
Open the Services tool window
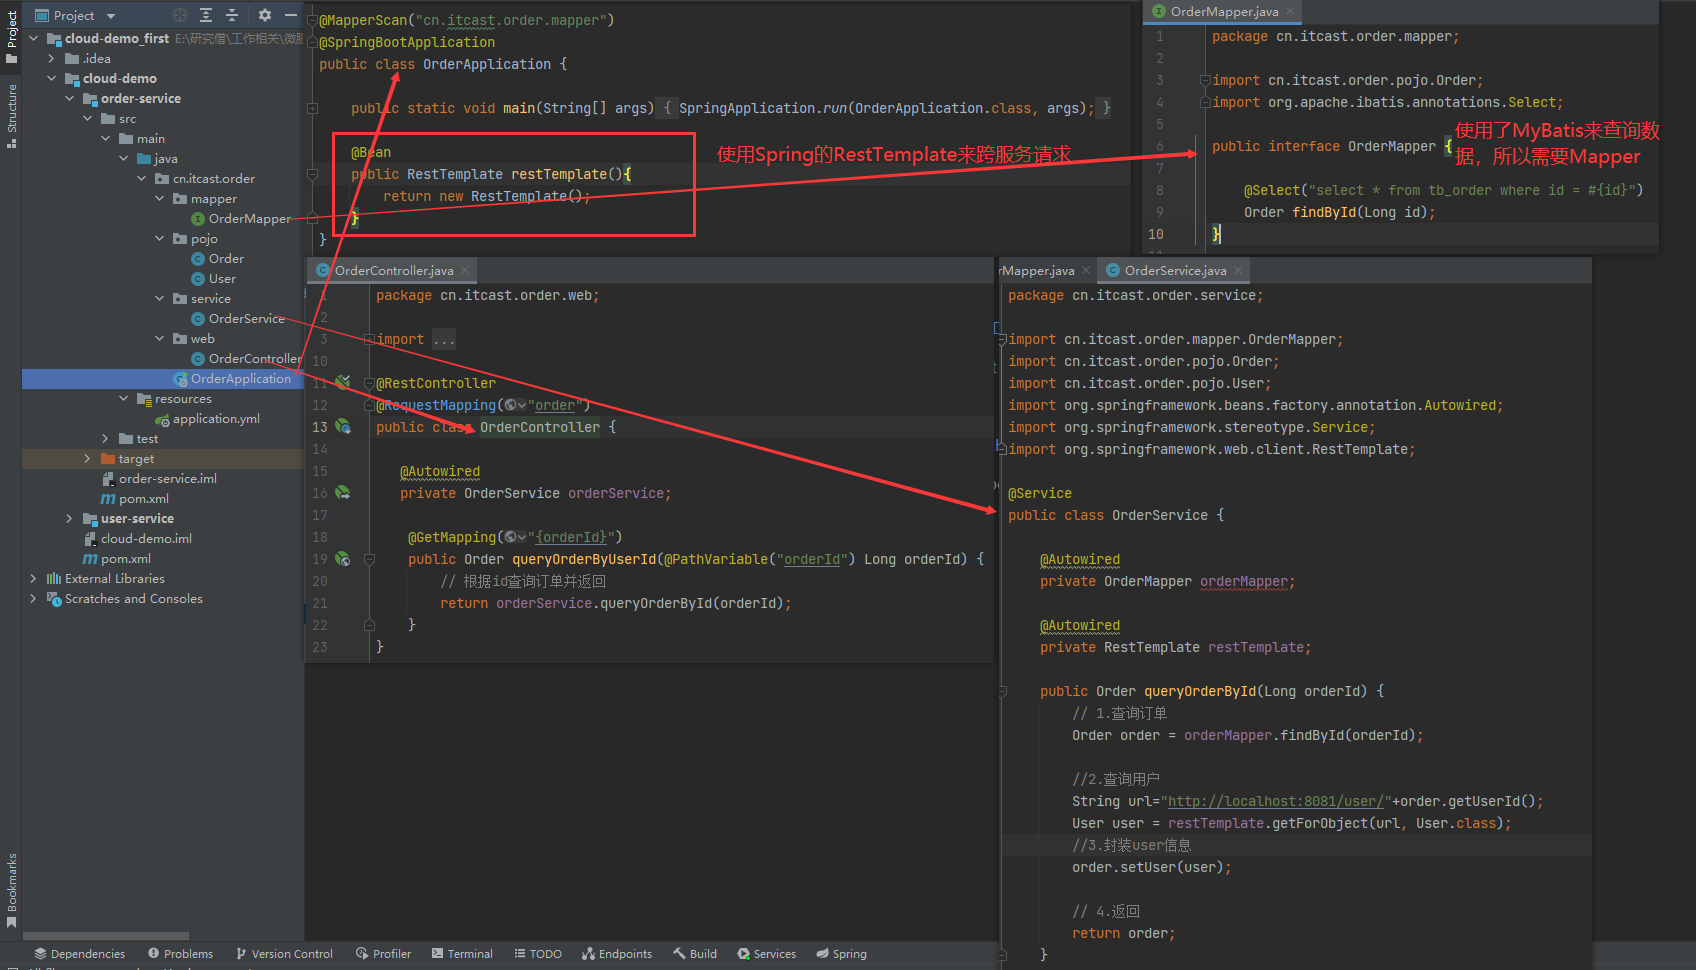click(x=766, y=954)
